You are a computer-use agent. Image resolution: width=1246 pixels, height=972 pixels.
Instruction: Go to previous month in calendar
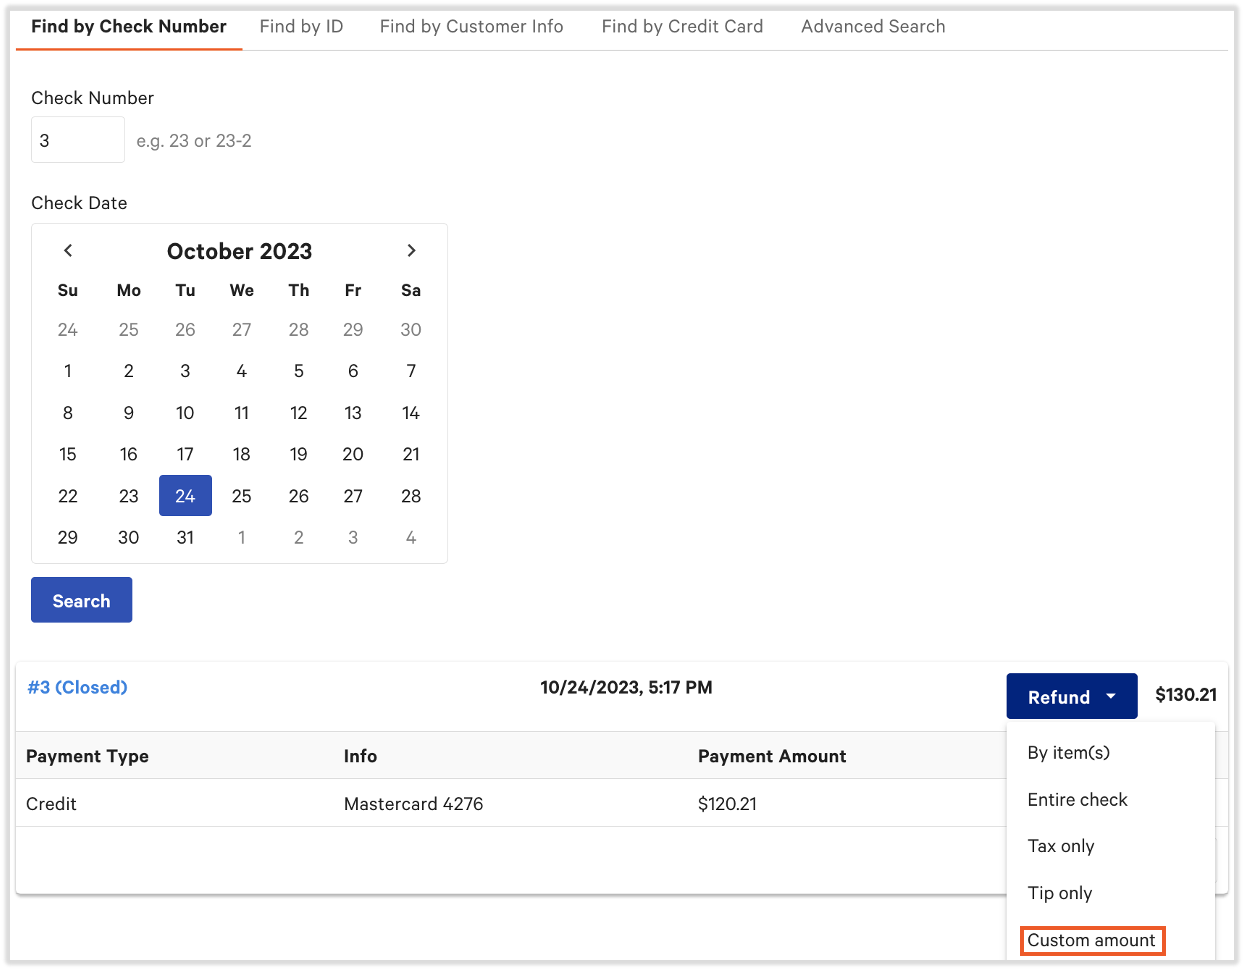(68, 251)
